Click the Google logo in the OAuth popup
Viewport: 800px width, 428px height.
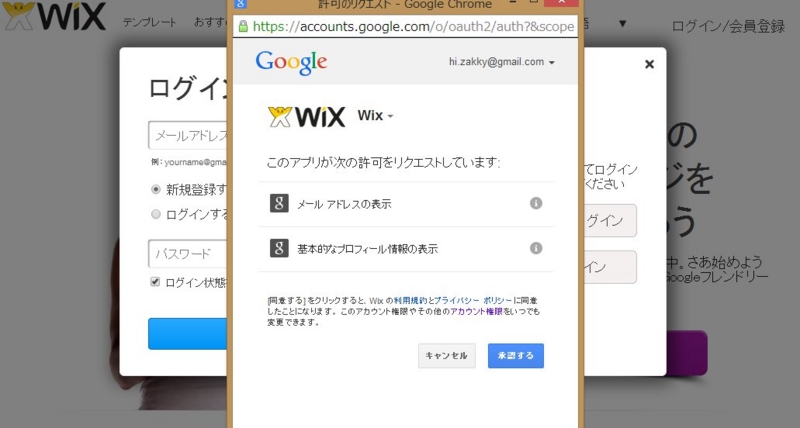click(x=291, y=63)
